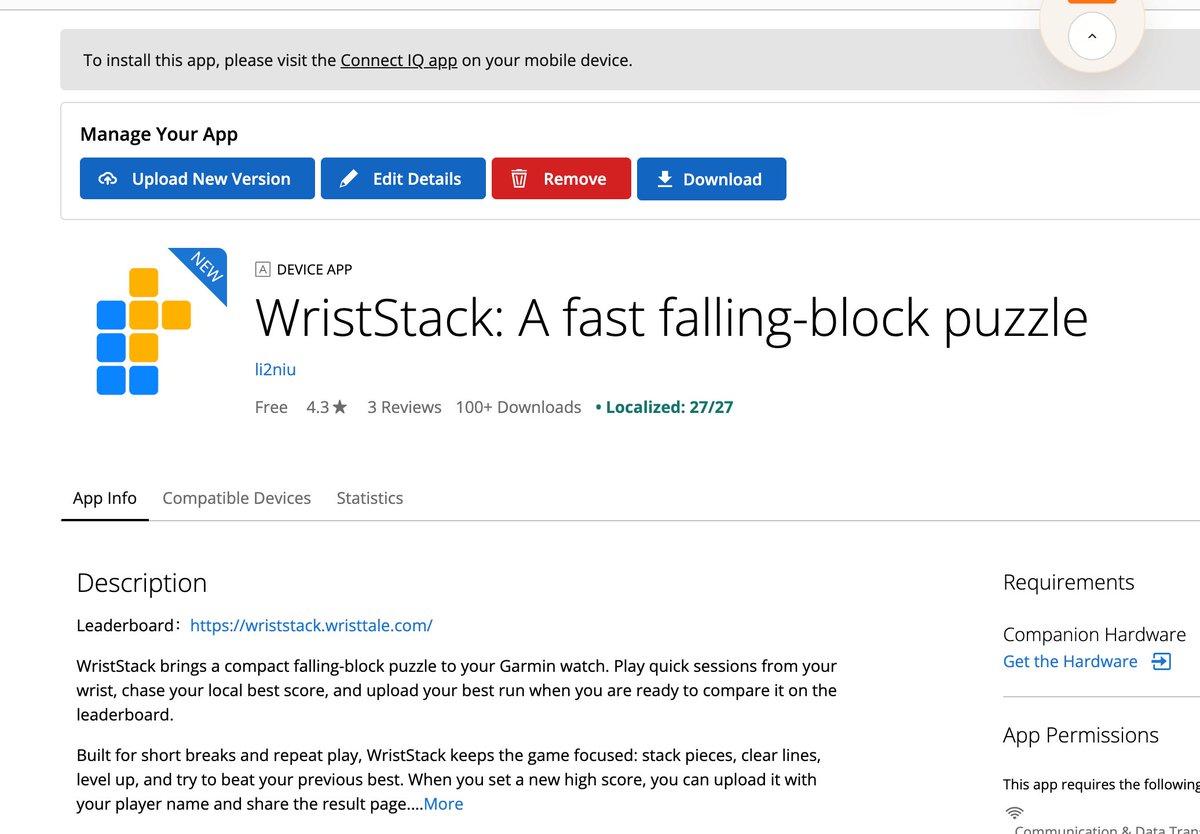Click the Free price label
Image resolution: width=1200 pixels, height=834 pixels.
click(x=271, y=407)
